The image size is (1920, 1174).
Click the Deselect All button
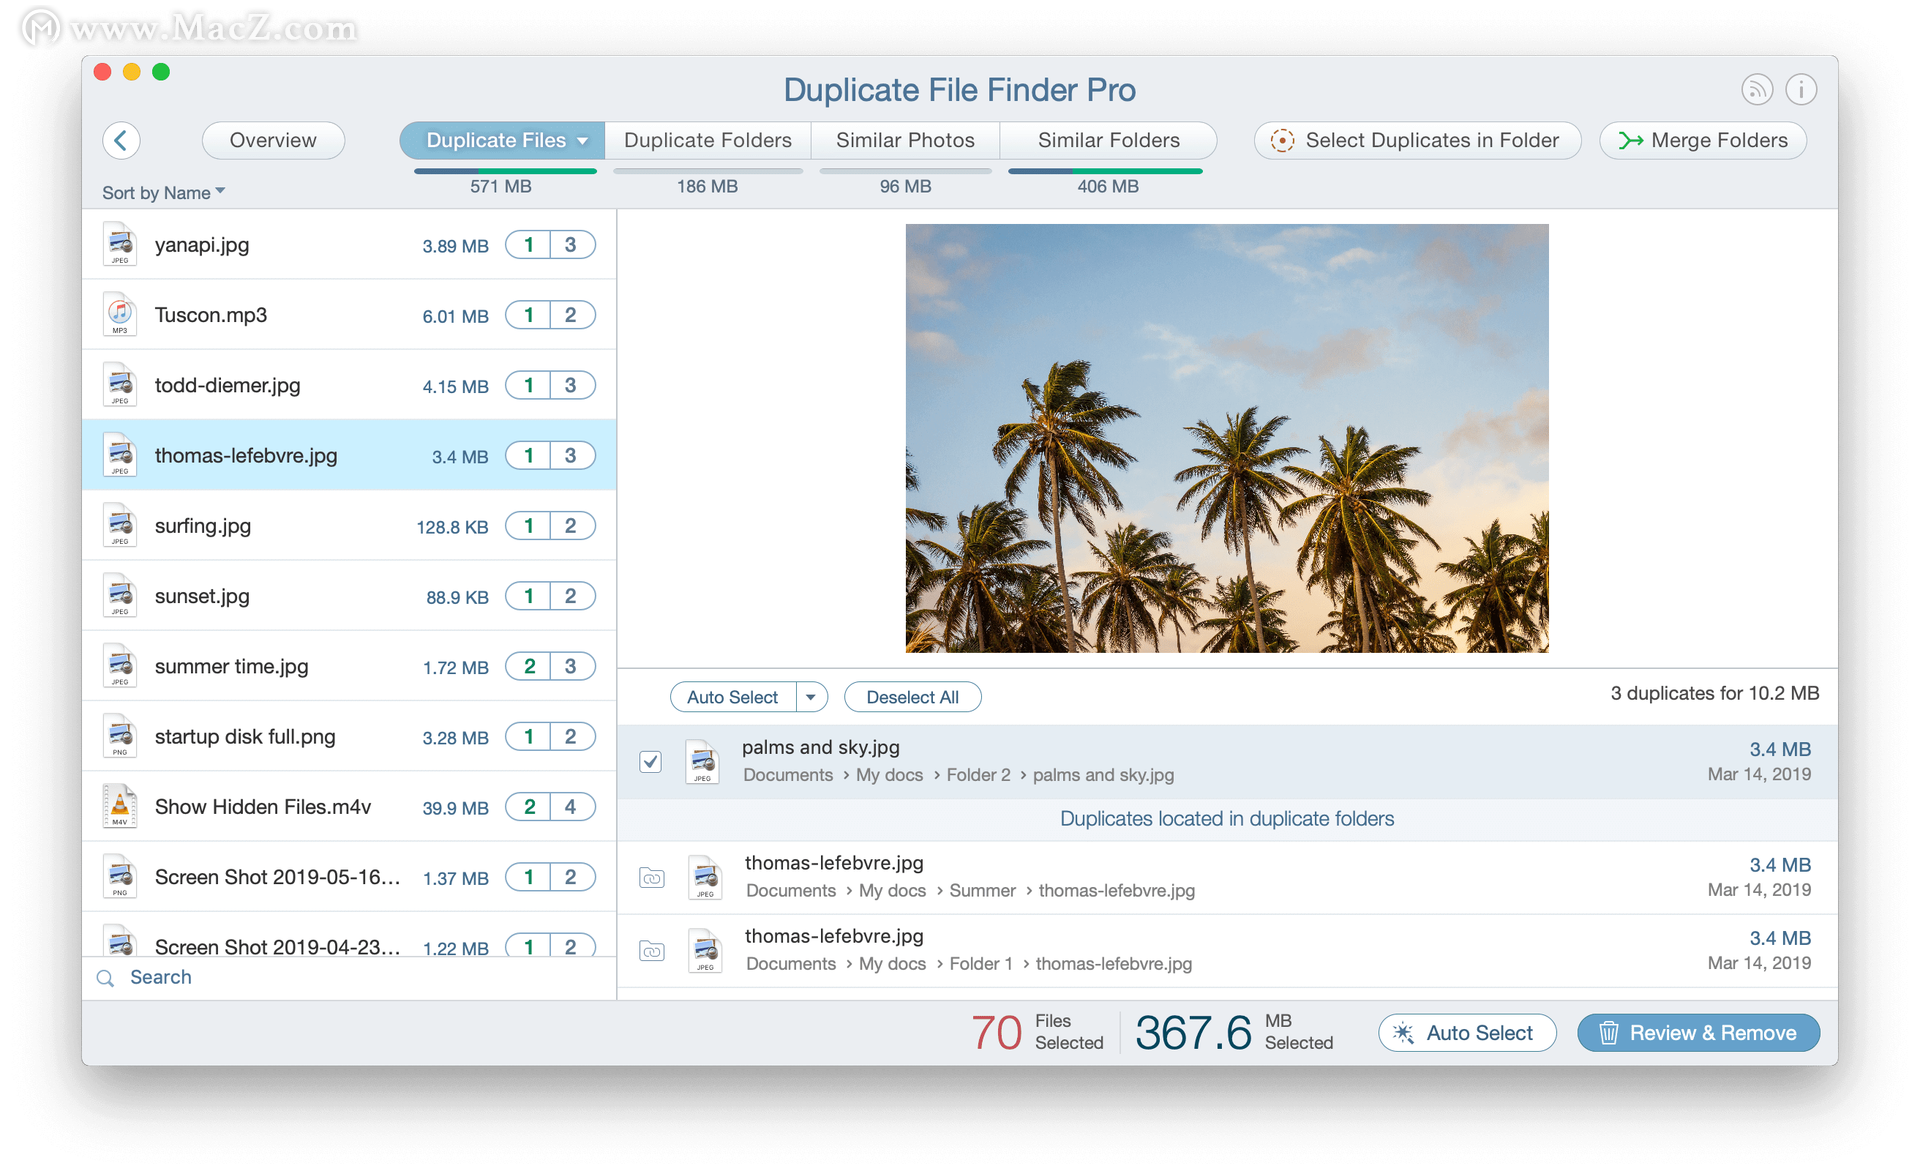(912, 697)
